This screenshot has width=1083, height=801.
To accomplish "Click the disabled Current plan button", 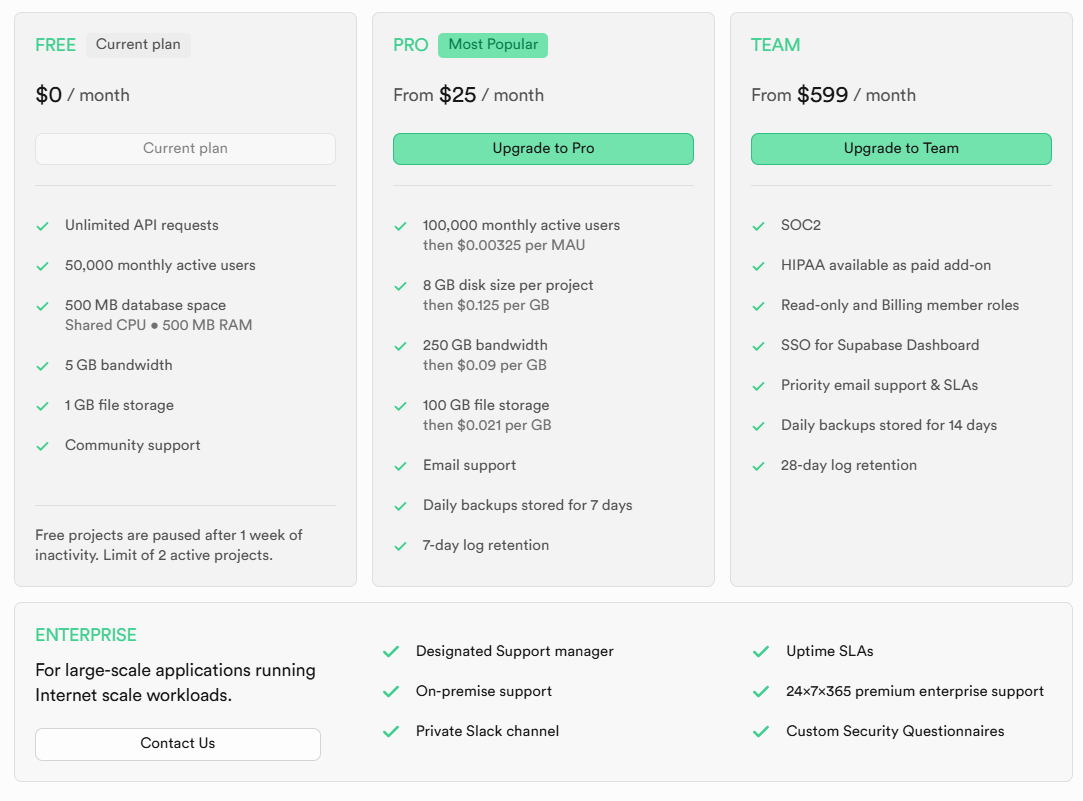I will coord(185,149).
